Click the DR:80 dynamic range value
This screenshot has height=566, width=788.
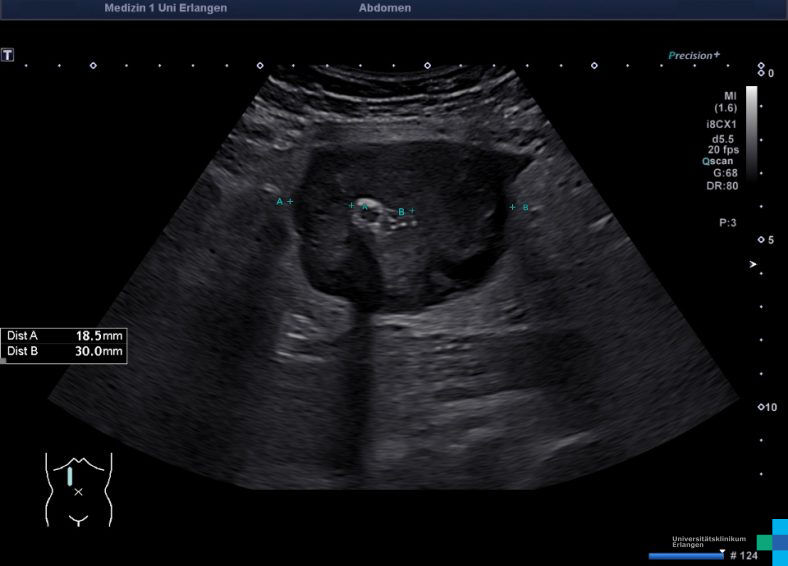[x=723, y=185]
